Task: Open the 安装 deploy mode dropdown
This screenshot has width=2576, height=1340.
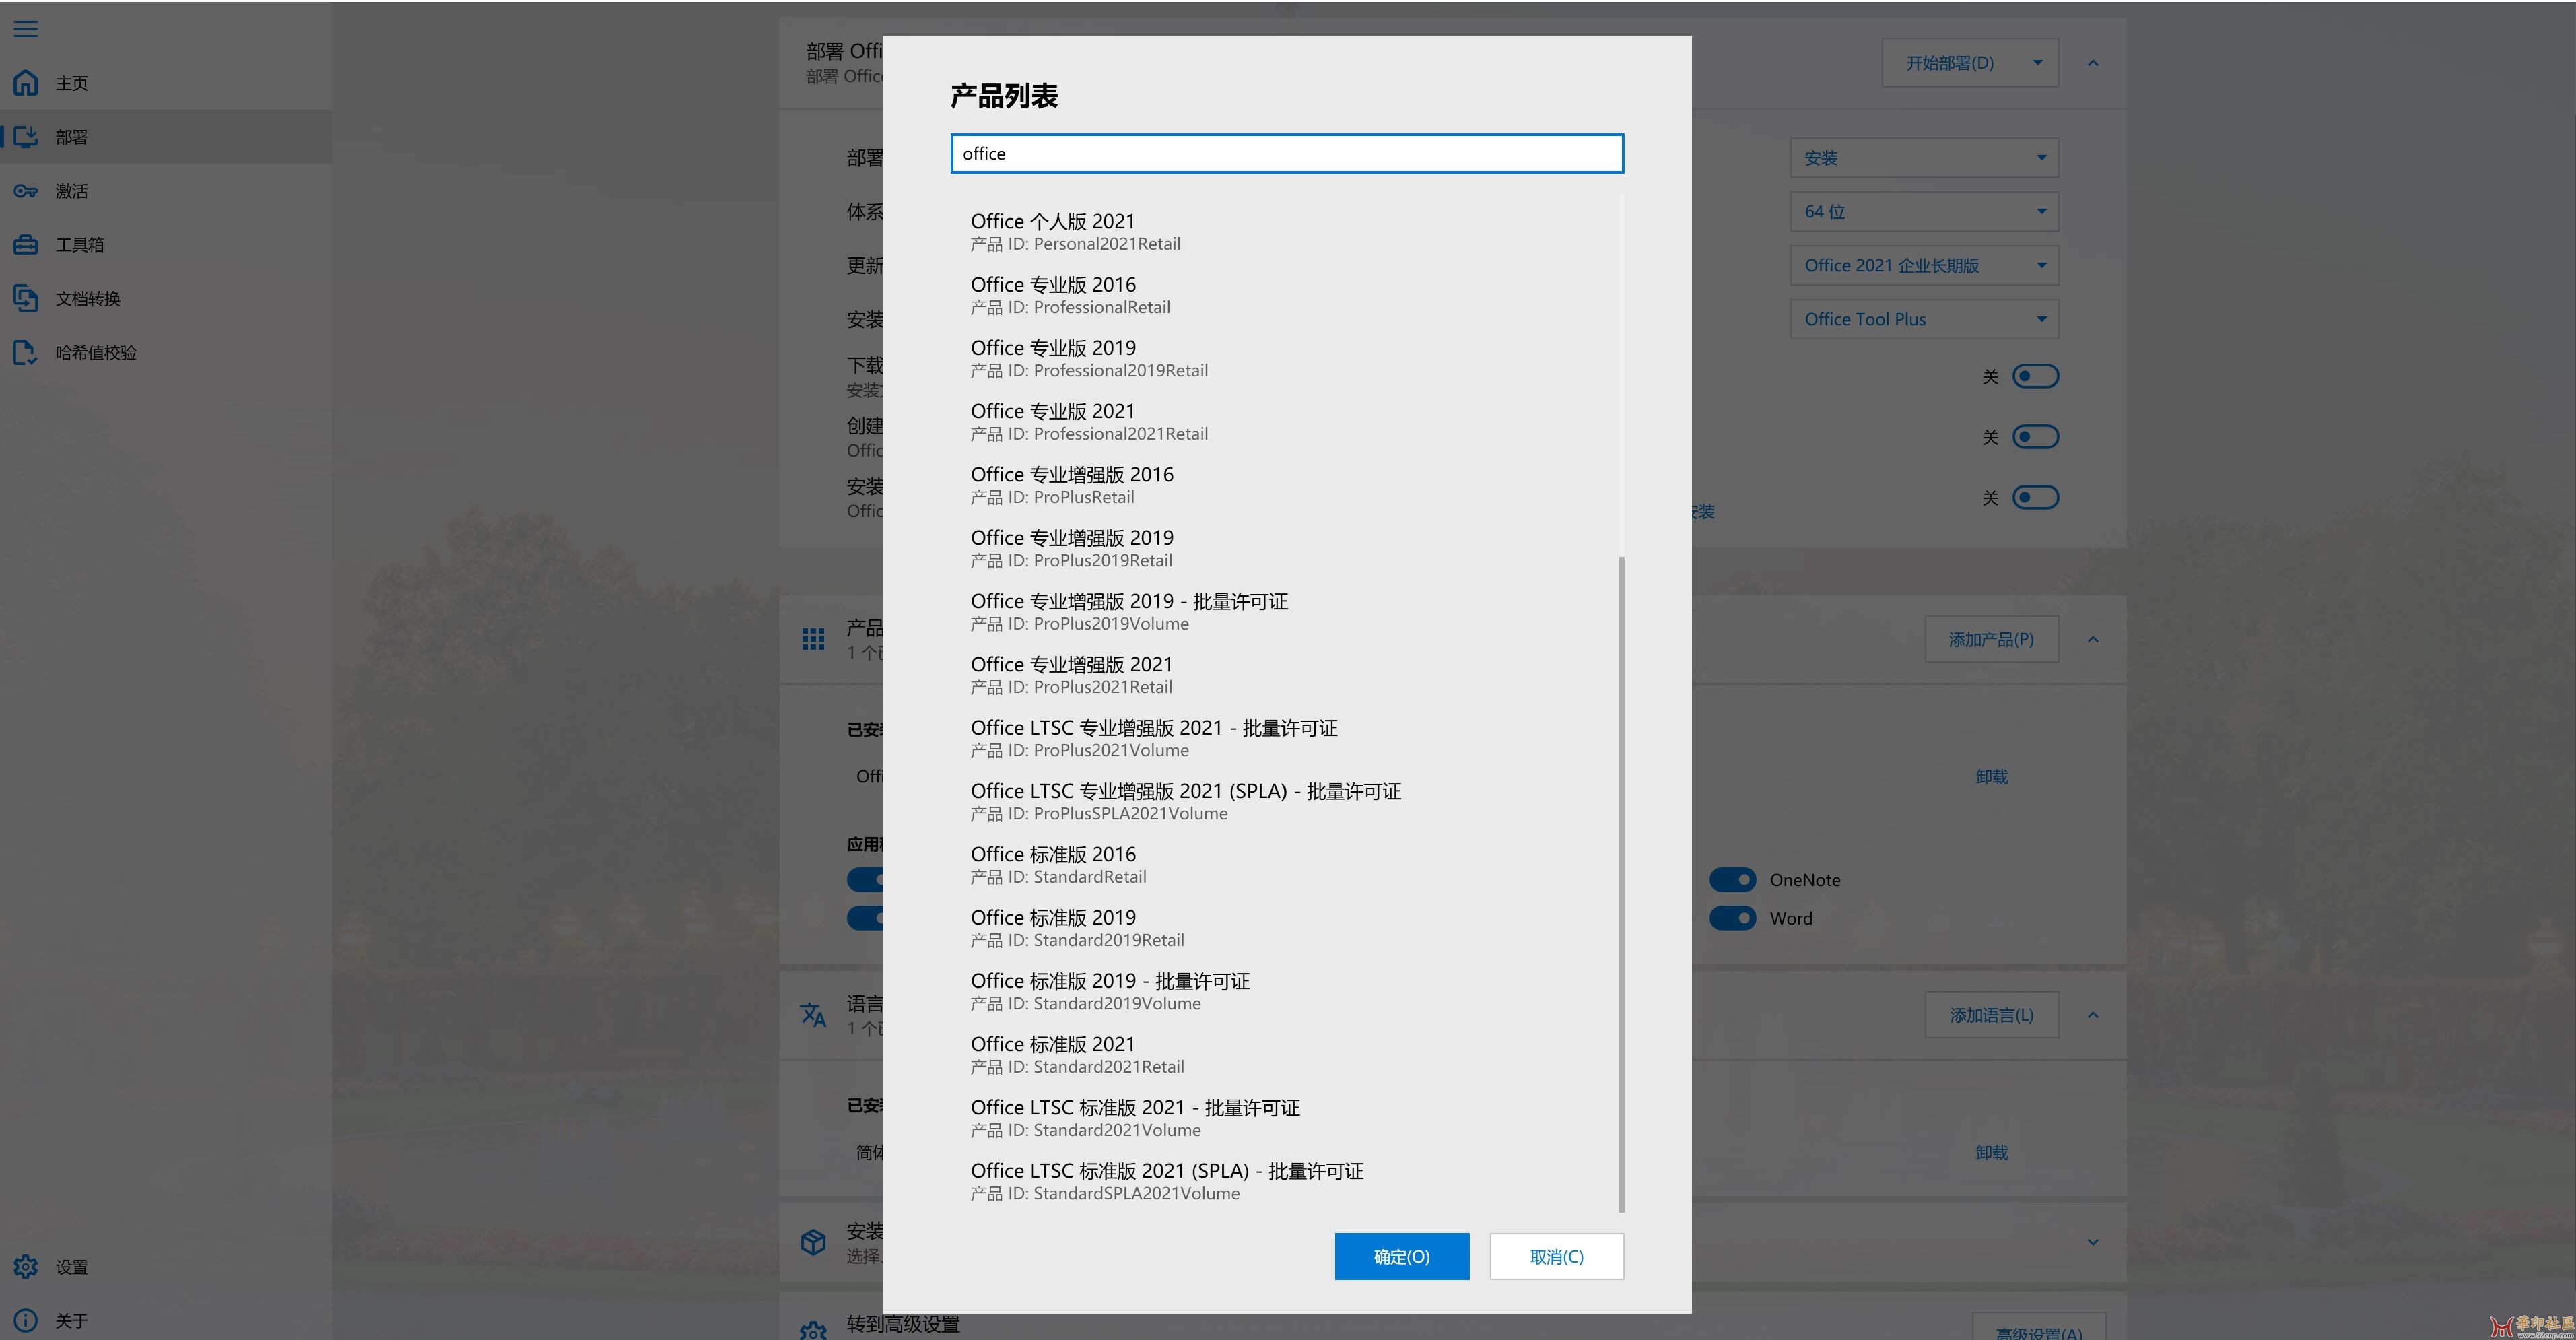Action: (1924, 158)
